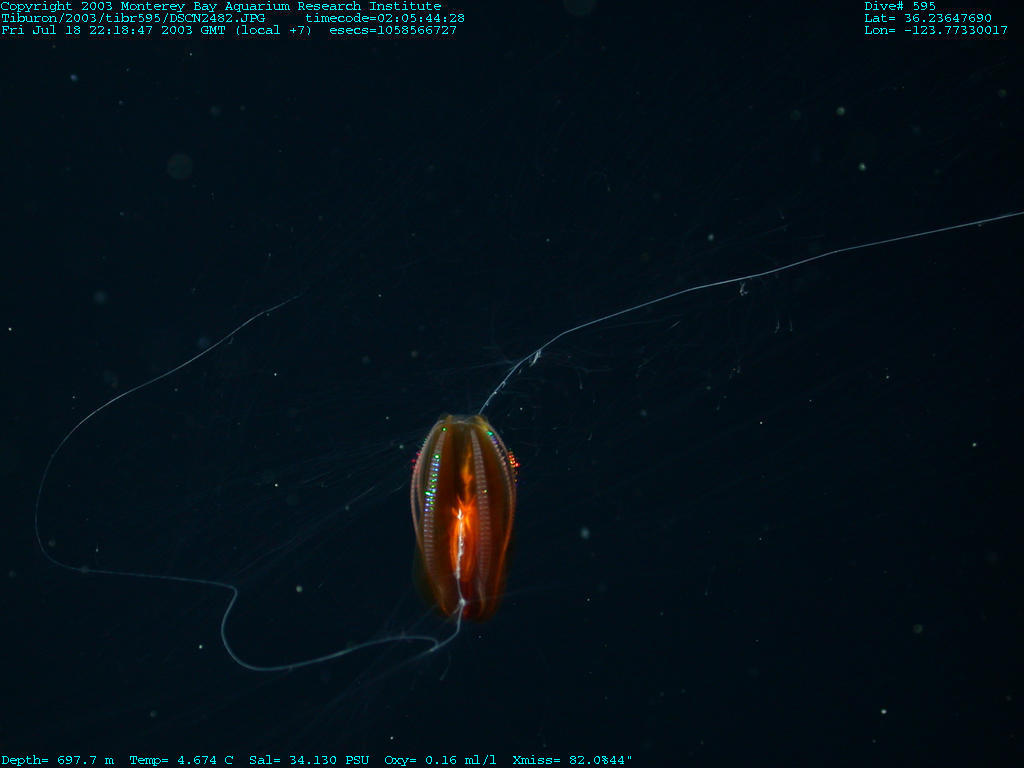This screenshot has height=768, width=1024.
Task: Click the red spots on jelly's right edge
Action: click(x=512, y=460)
